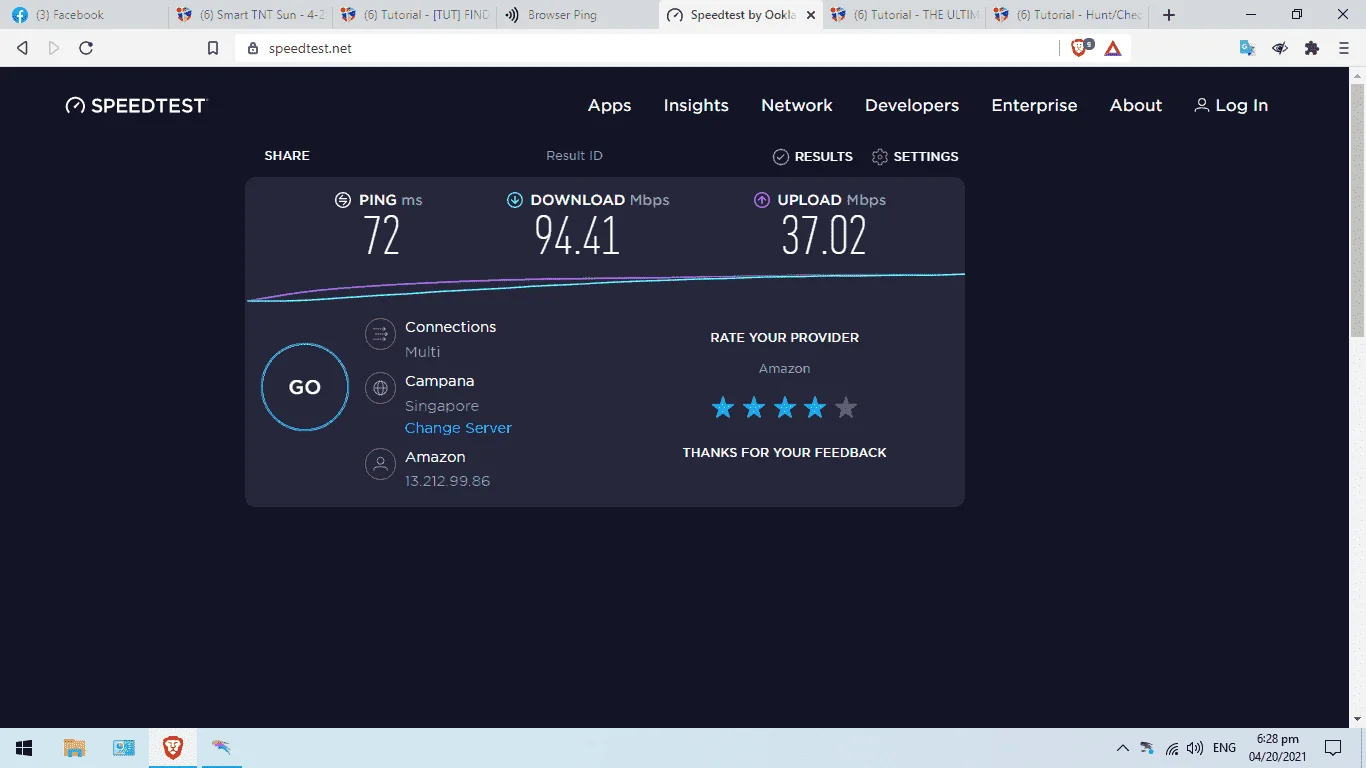Click the Log In person icon
This screenshot has height=768, width=1366.
[1202, 105]
